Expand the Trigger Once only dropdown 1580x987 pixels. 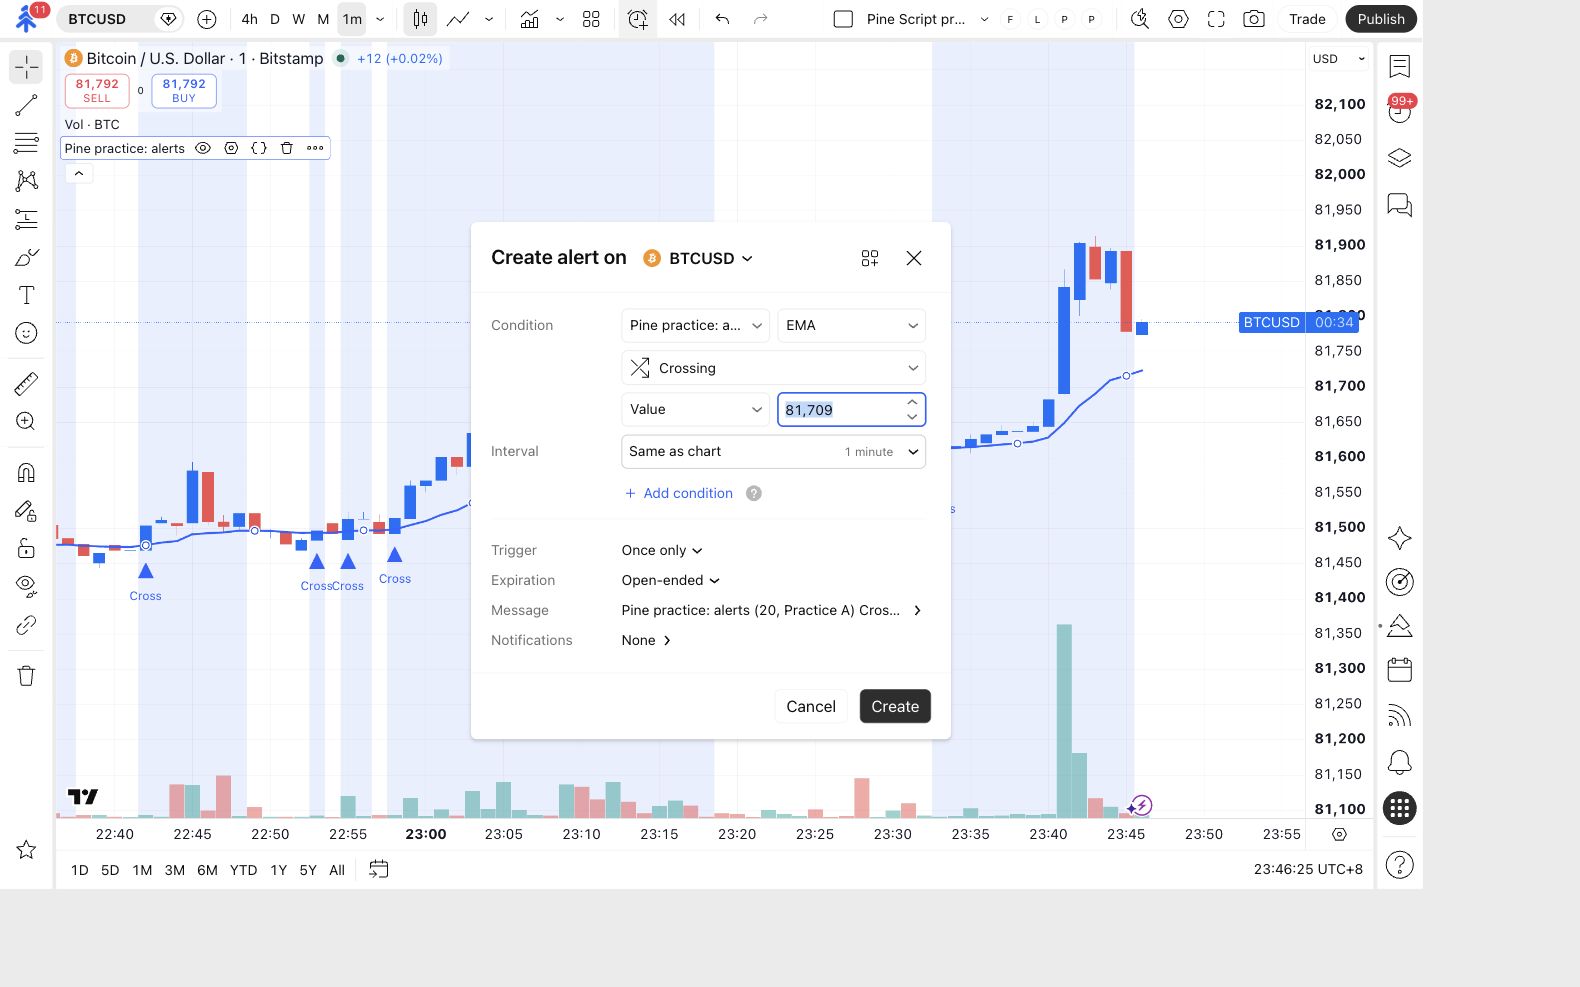coord(662,550)
